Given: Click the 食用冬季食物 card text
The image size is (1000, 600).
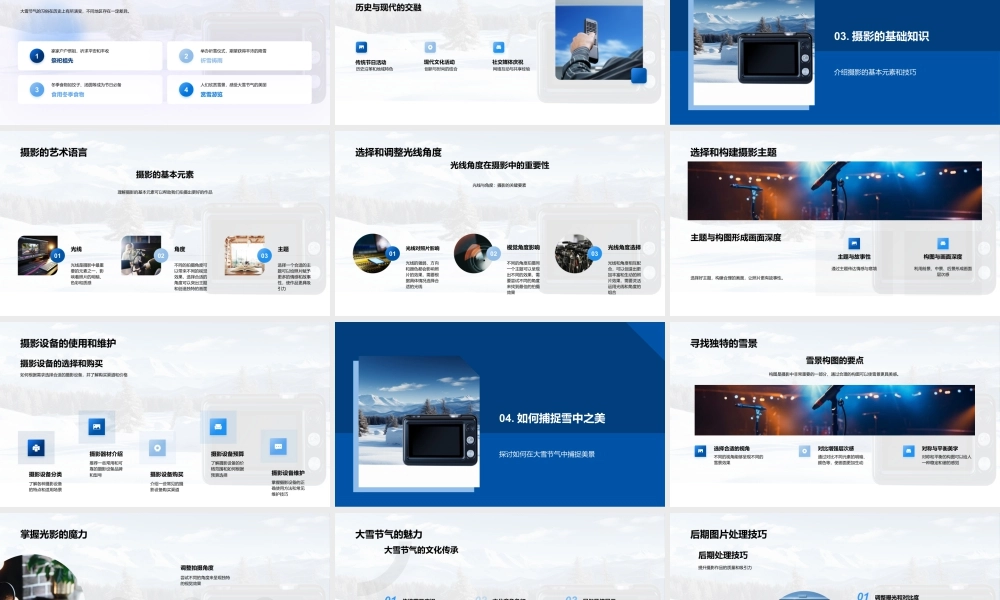Looking at the screenshot, I should [x=68, y=94].
